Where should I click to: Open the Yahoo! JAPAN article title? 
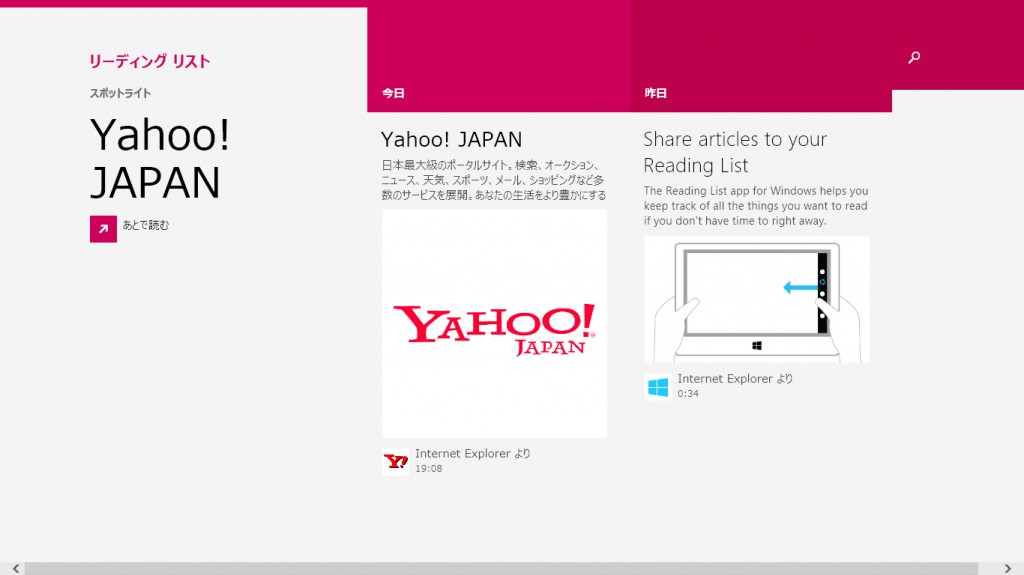(451, 139)
